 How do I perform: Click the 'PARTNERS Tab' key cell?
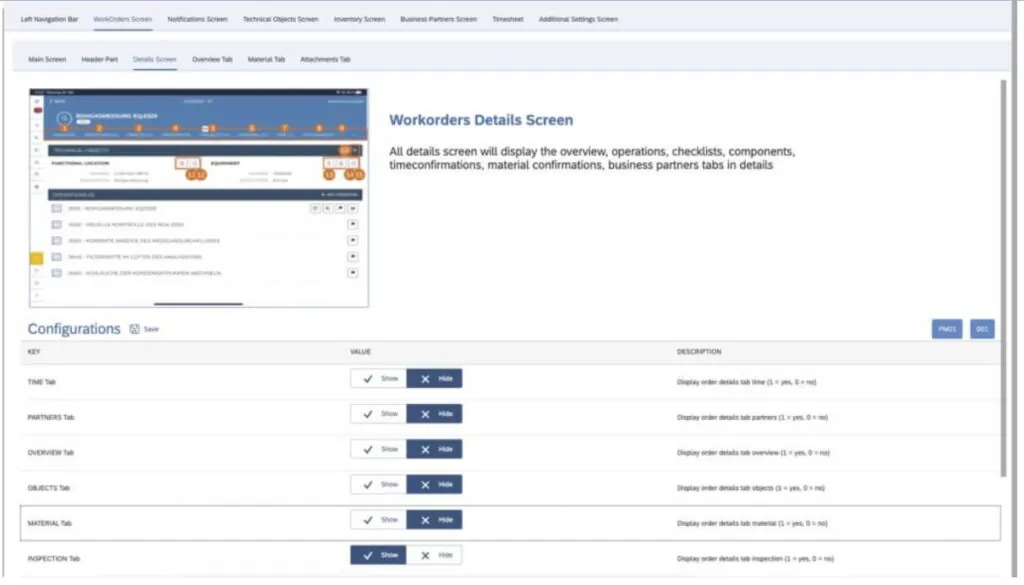pos(51,417)
